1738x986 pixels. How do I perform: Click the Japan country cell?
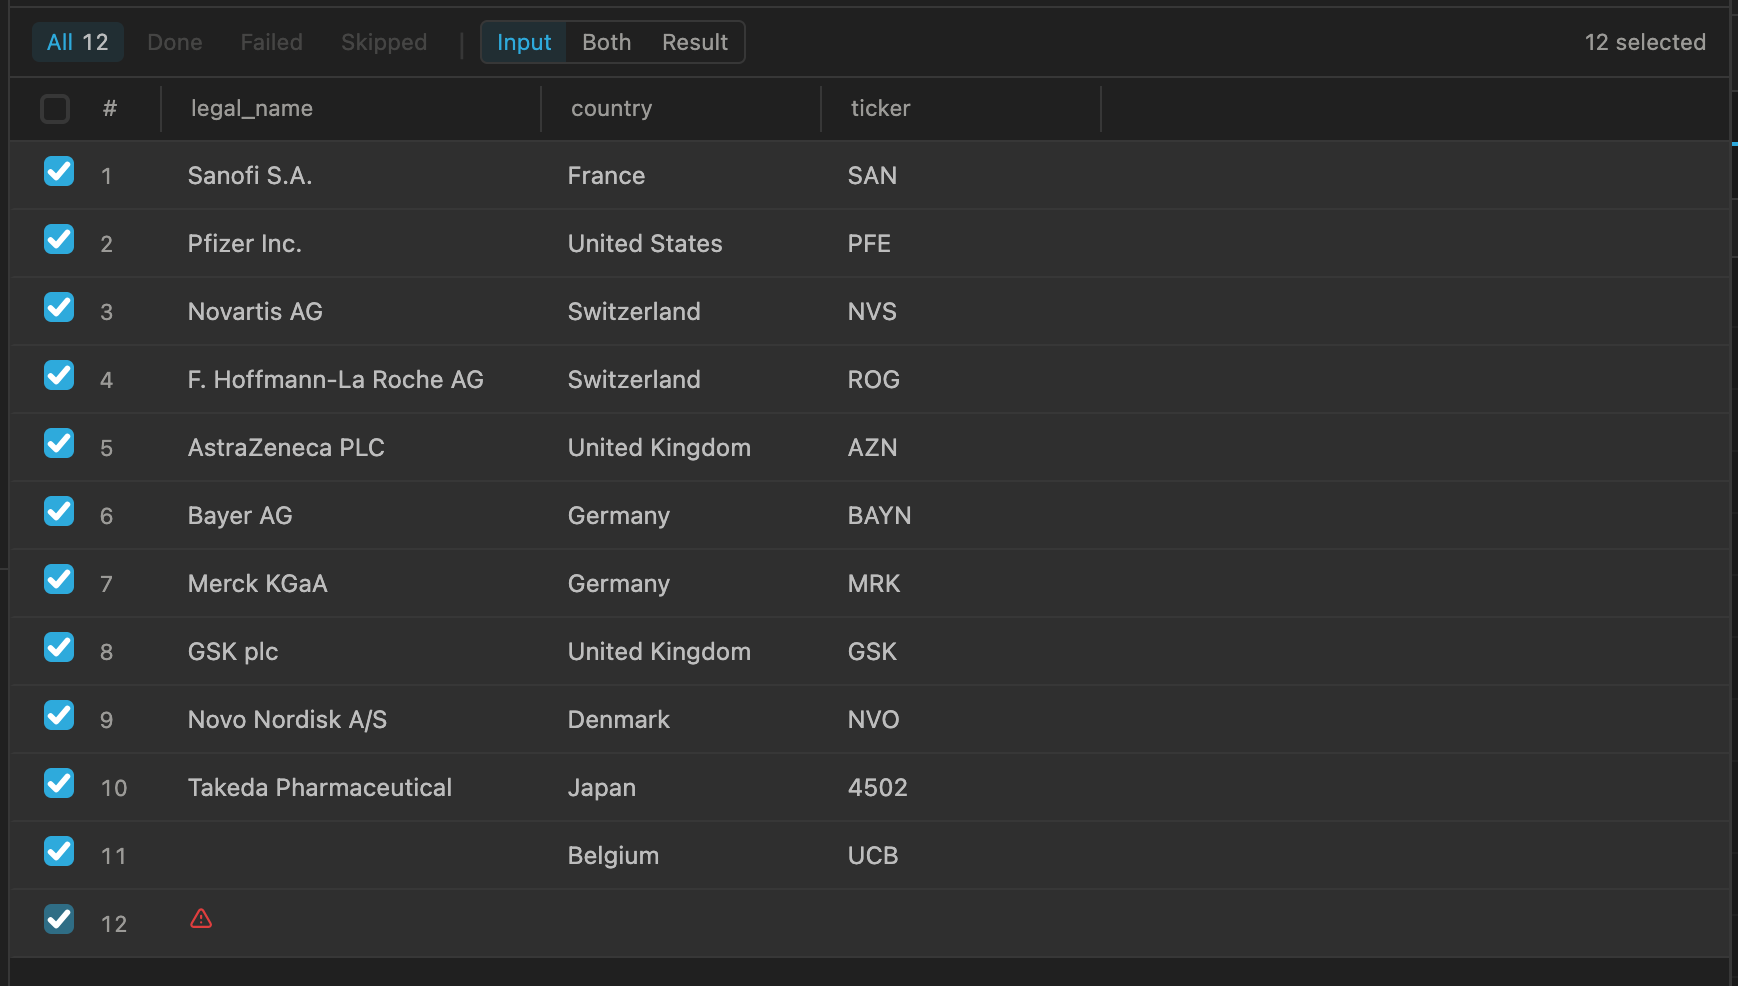(x=602, y=788)
